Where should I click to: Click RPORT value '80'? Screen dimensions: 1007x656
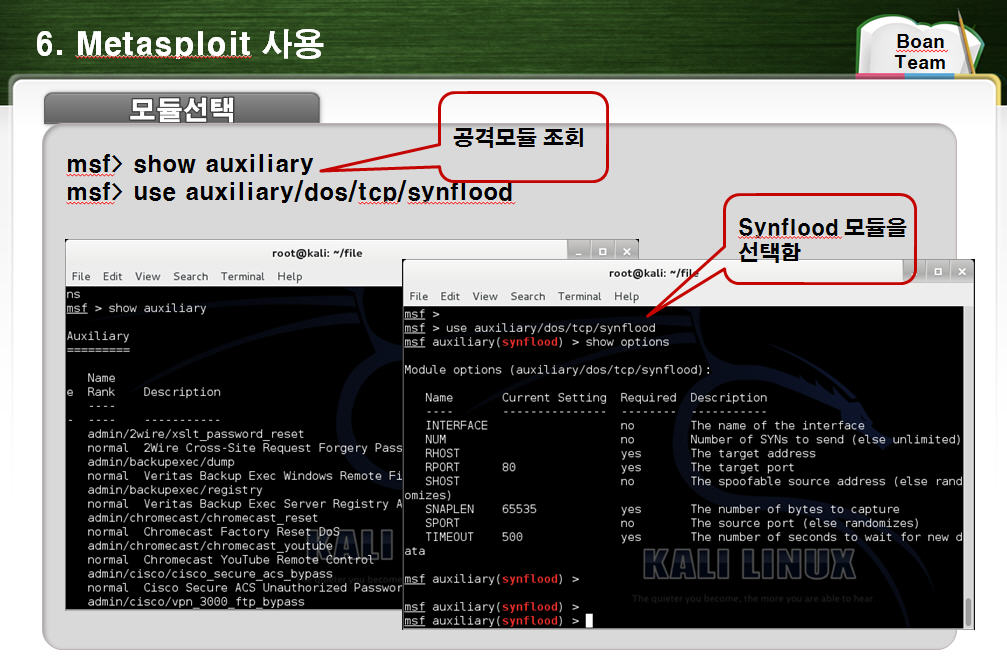point(509,468)
